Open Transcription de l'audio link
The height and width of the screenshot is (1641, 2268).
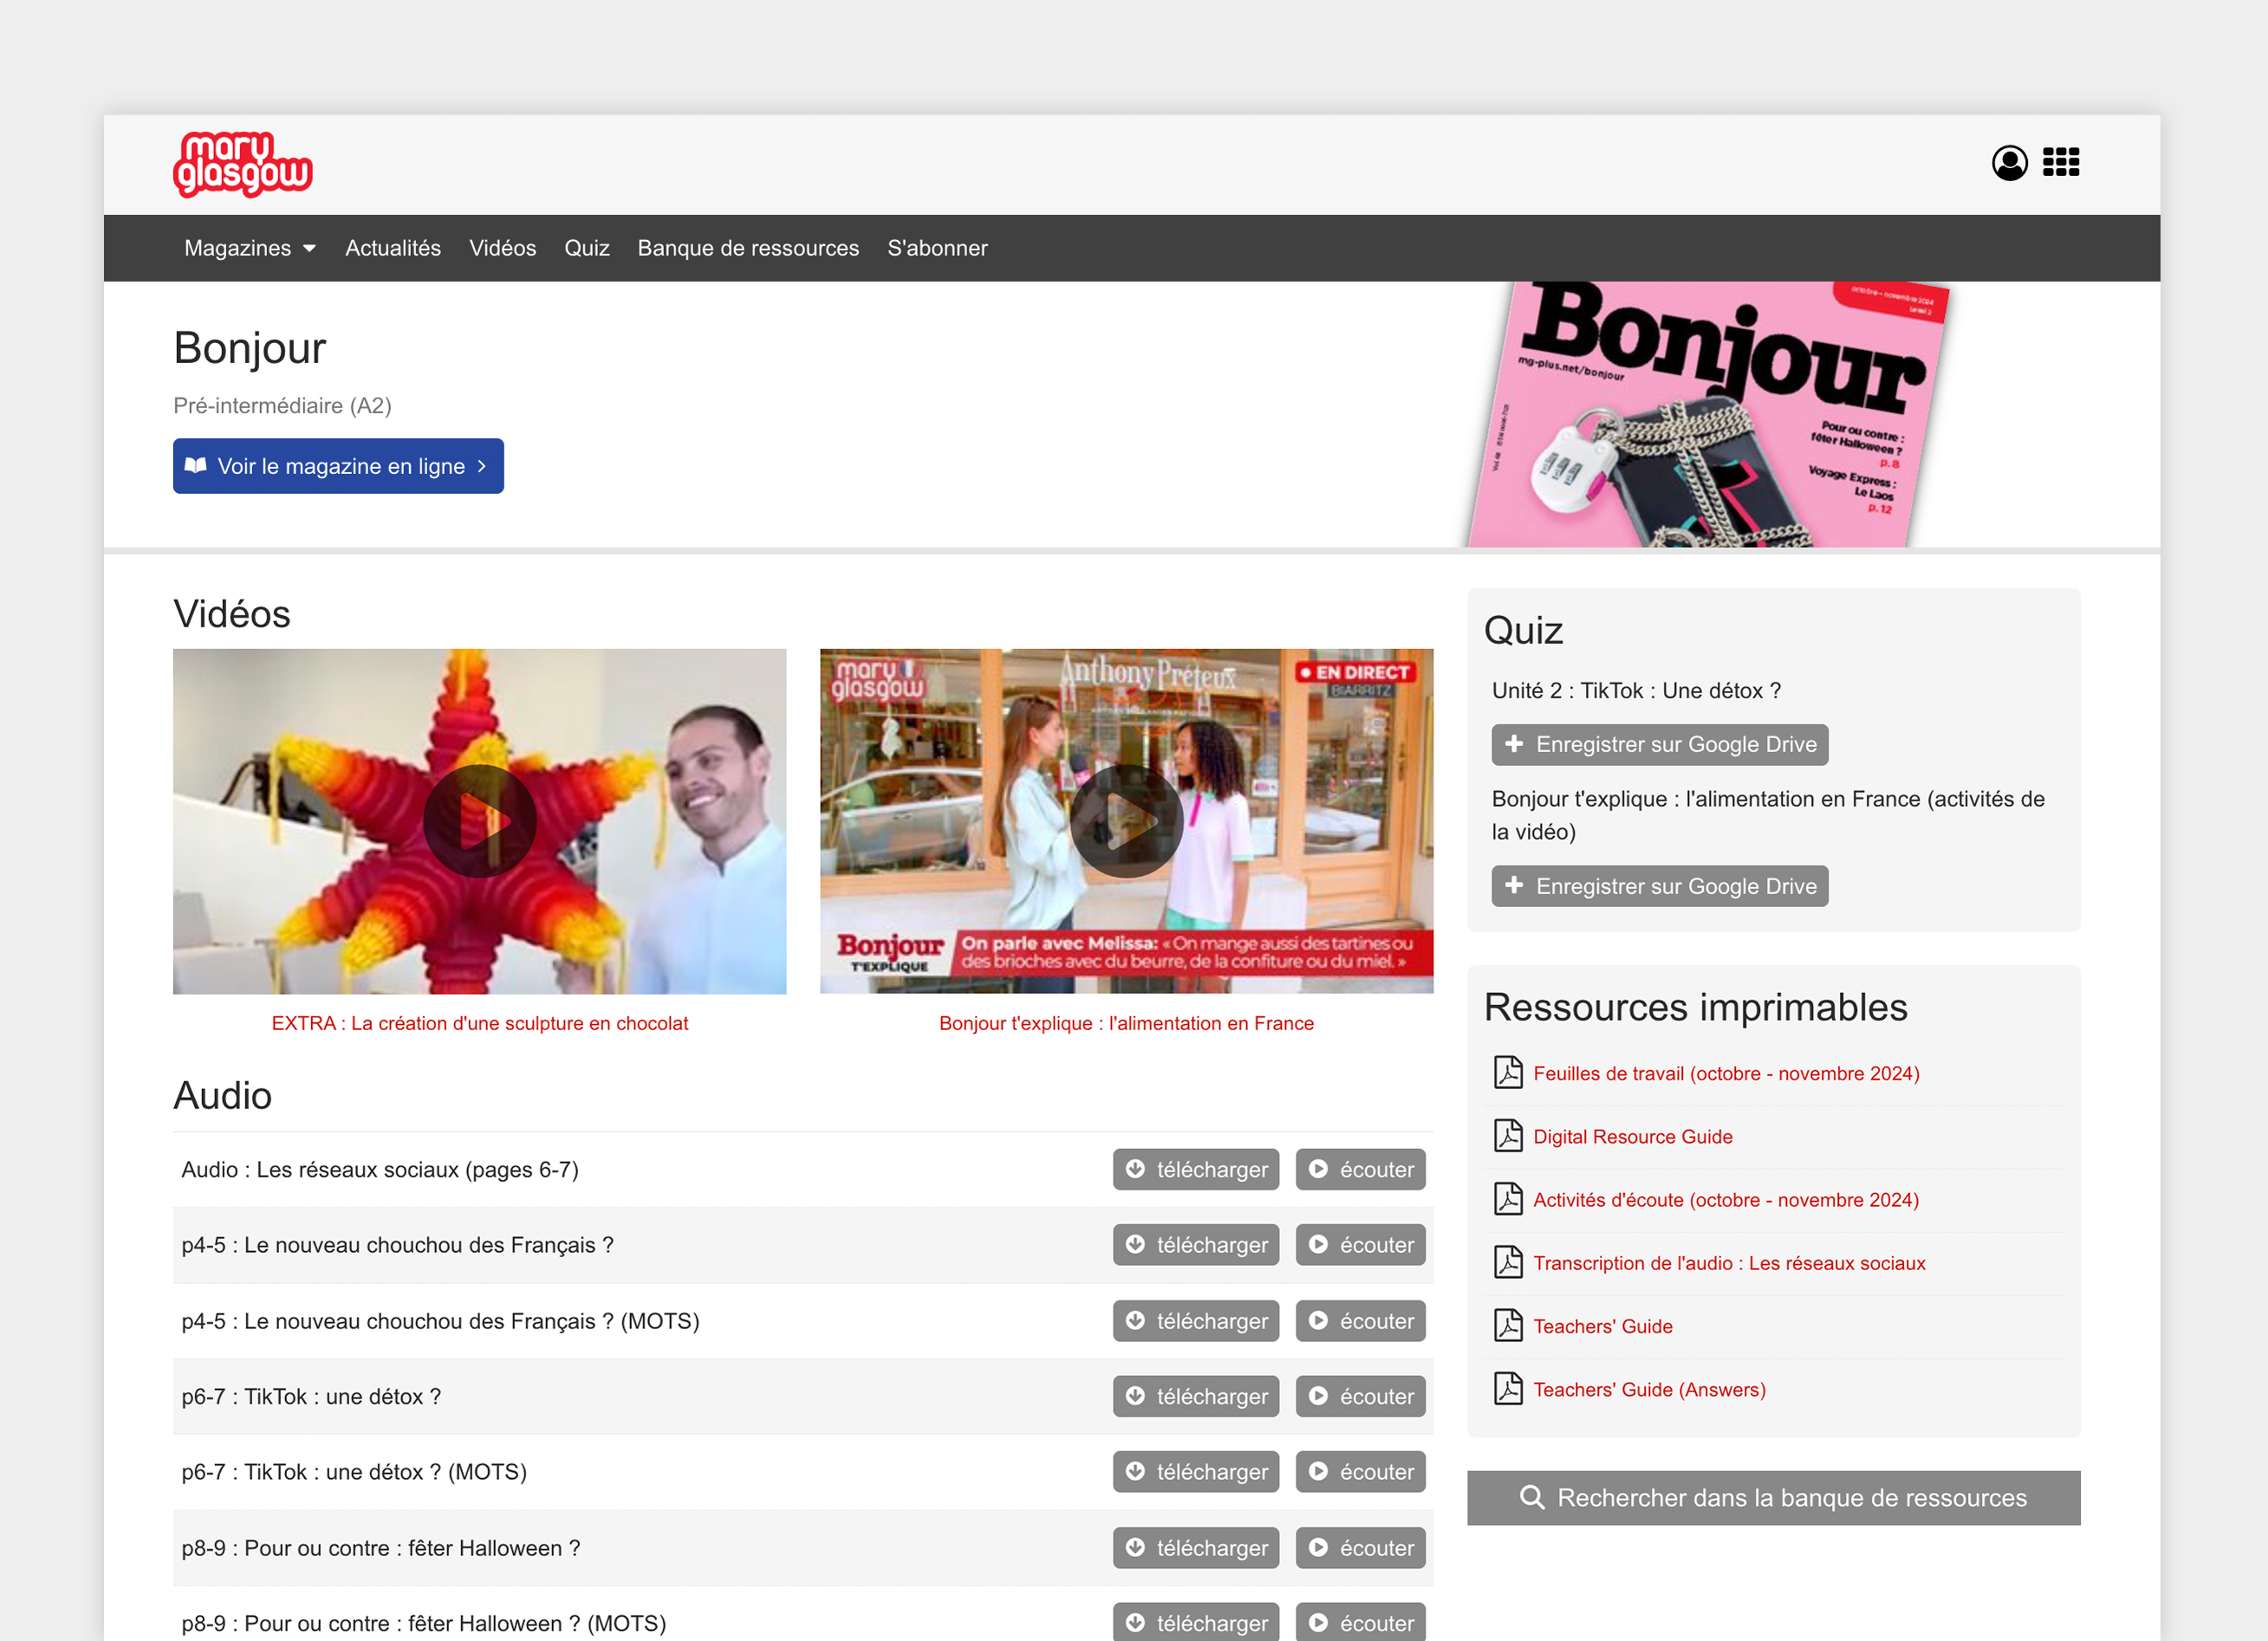click(1728, 1263)
